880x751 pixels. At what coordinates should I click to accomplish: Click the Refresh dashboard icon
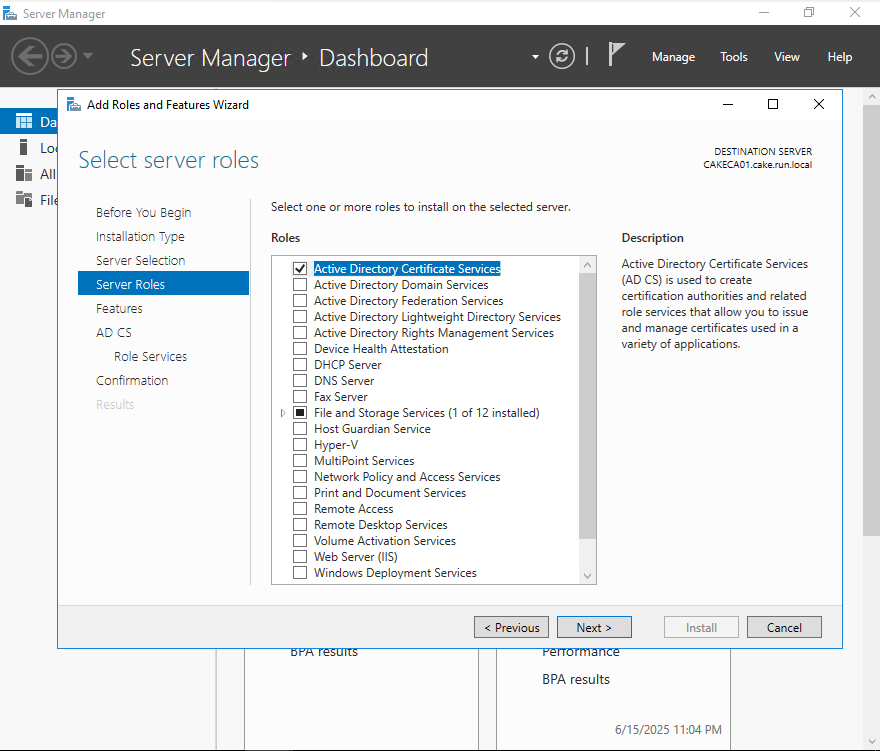(562, 56)
